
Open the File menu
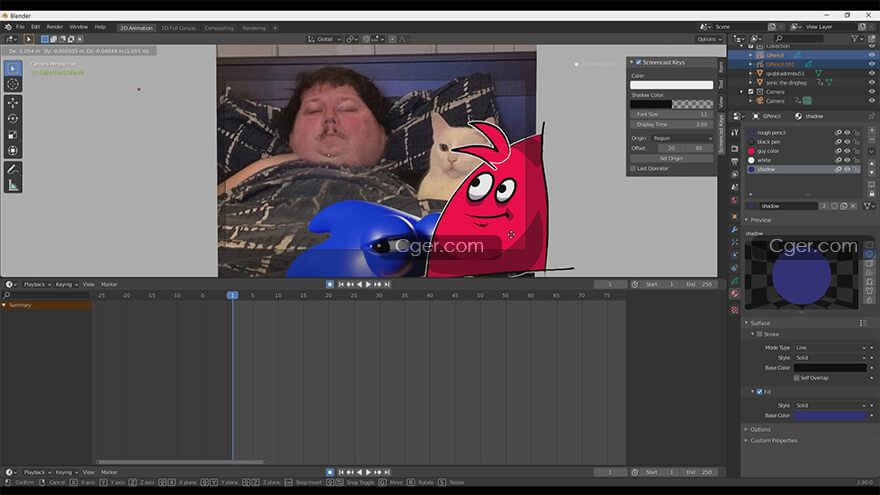20,27
